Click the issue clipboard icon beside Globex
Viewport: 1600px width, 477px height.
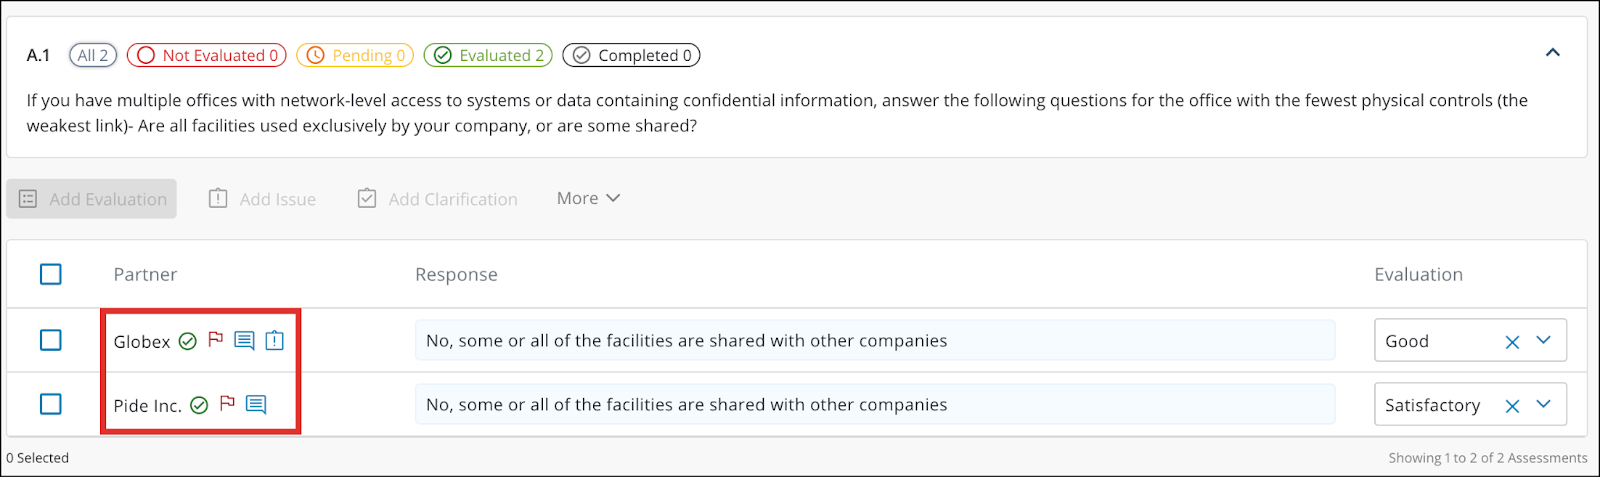(275, 341)
